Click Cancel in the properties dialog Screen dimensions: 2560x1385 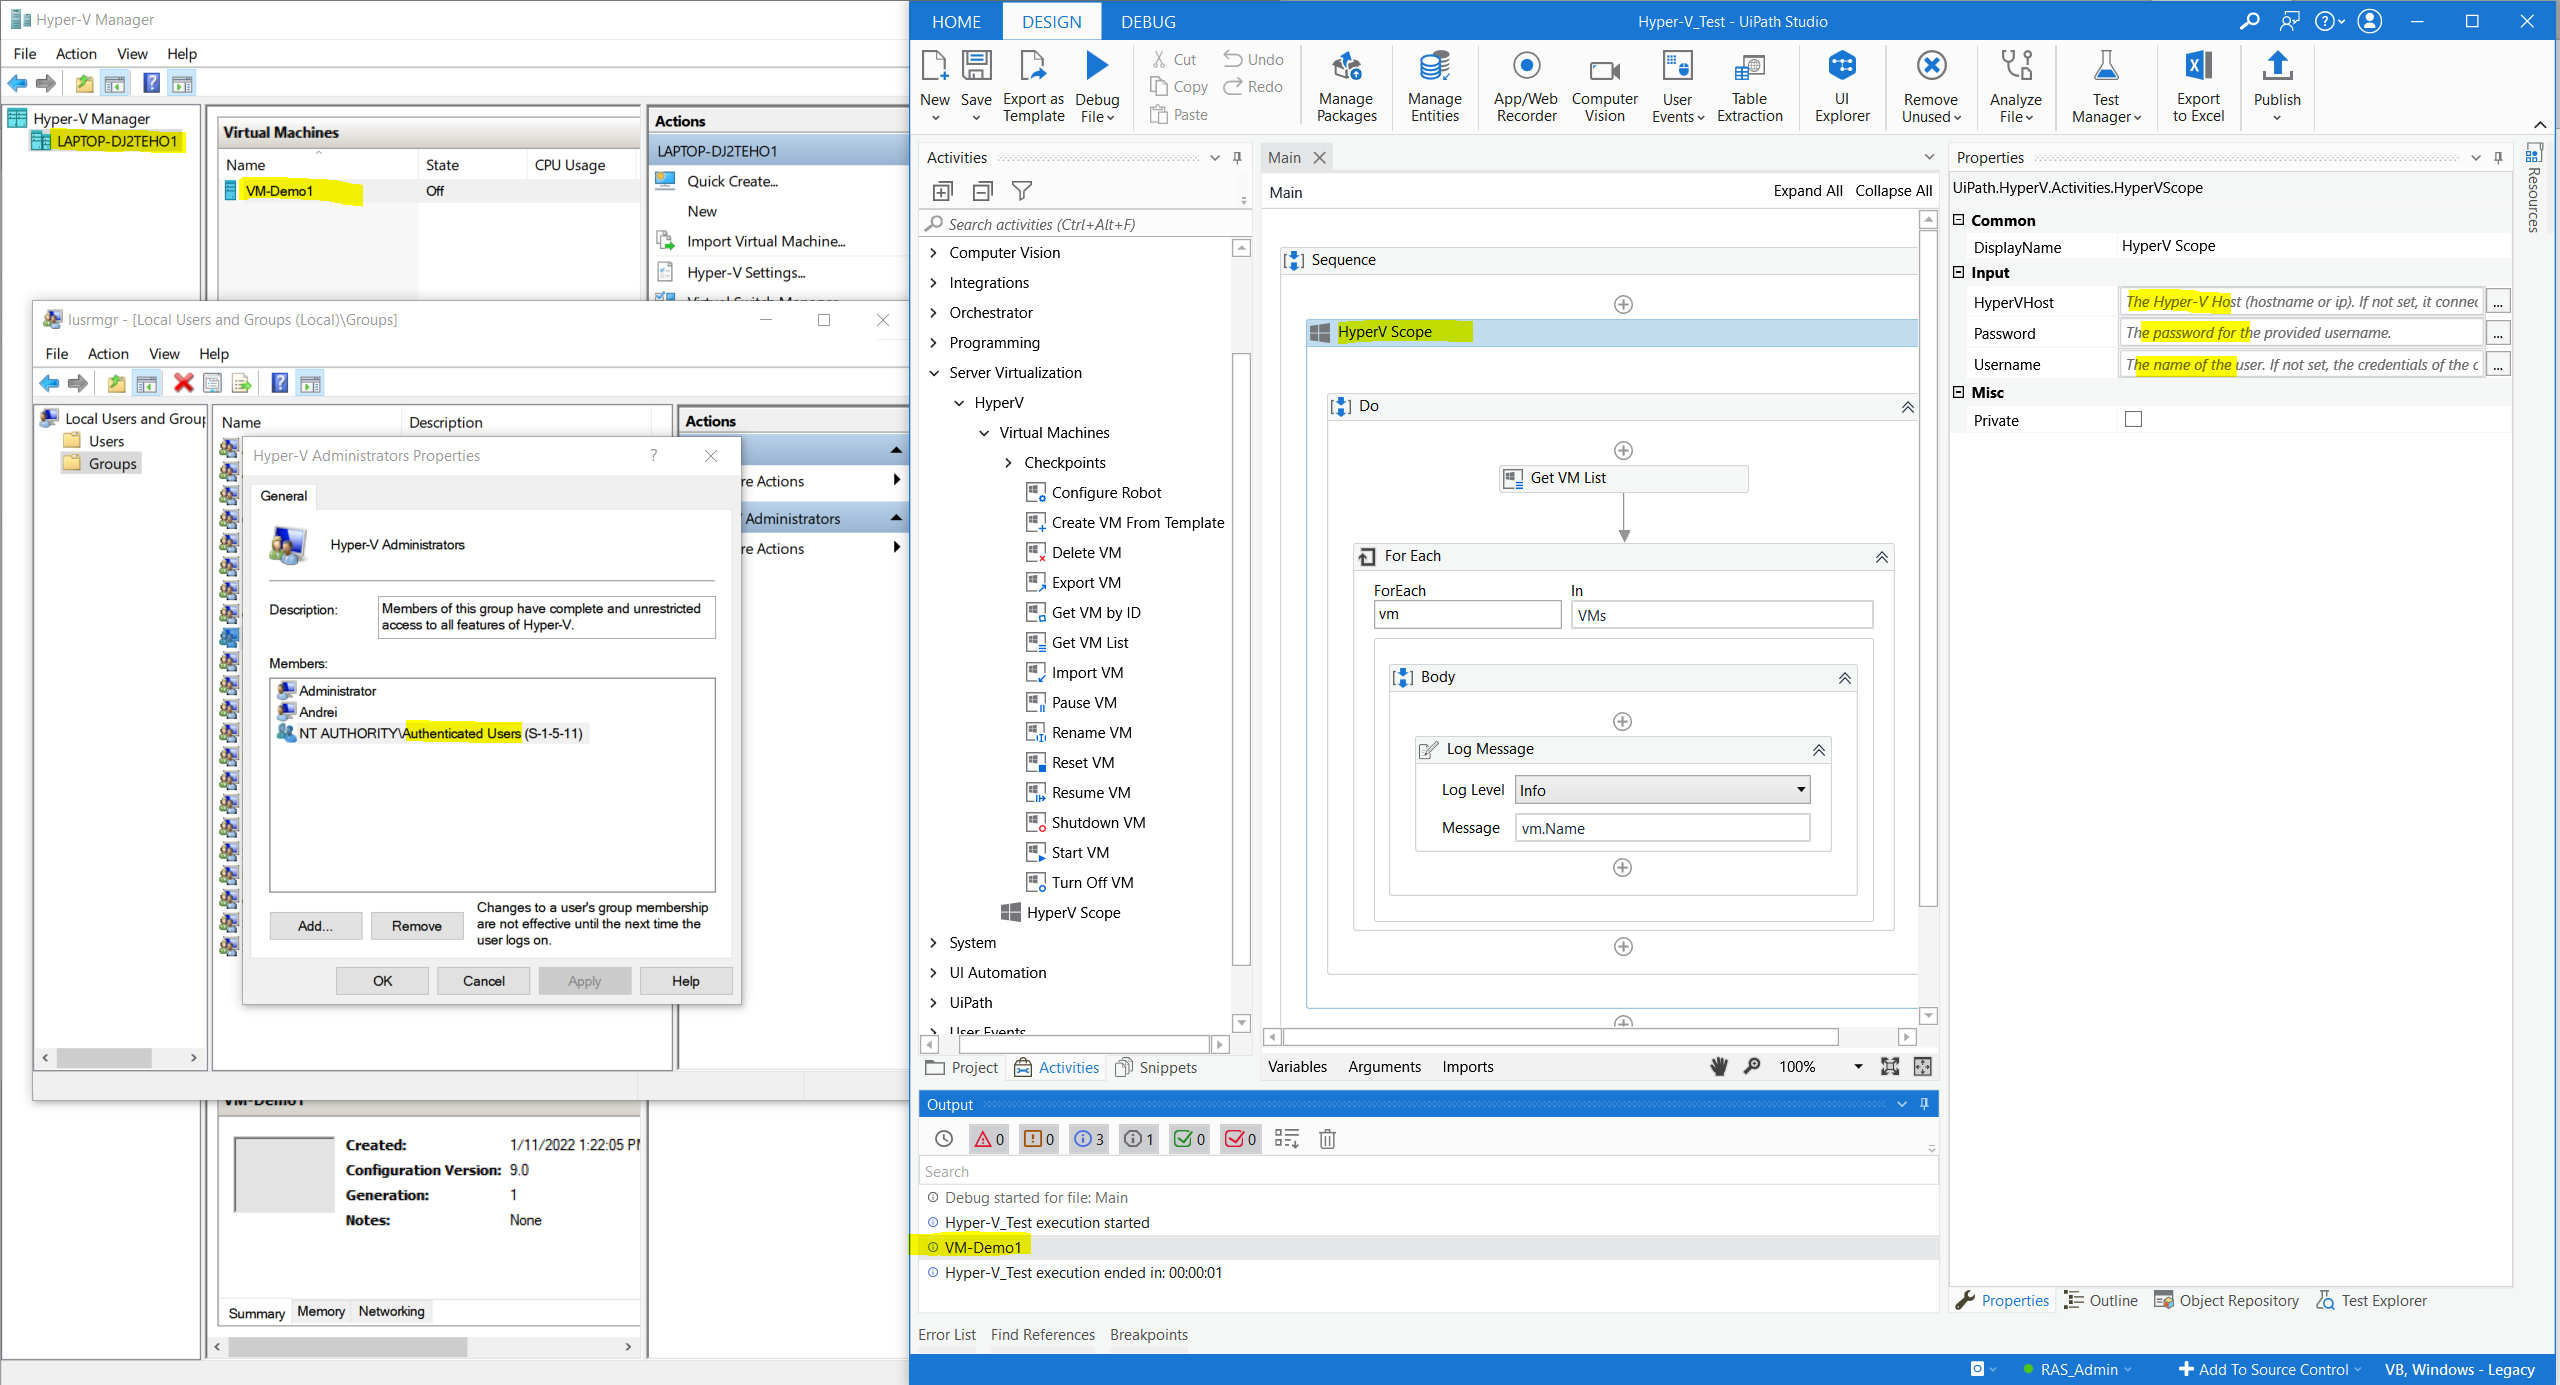click(x=484, y=981)
